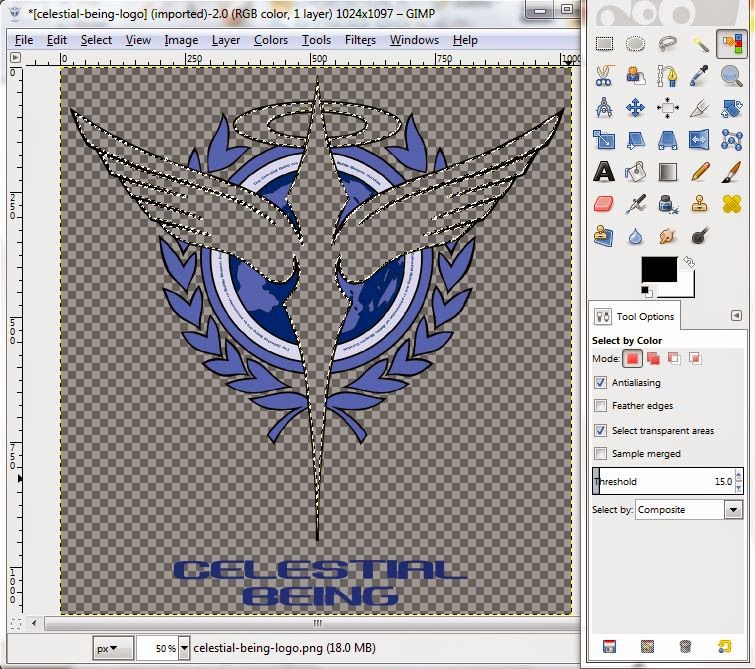Select the Fuzzy Select magic wand tool
This screenshot has width=755, height=669.
tap(700, 44)
